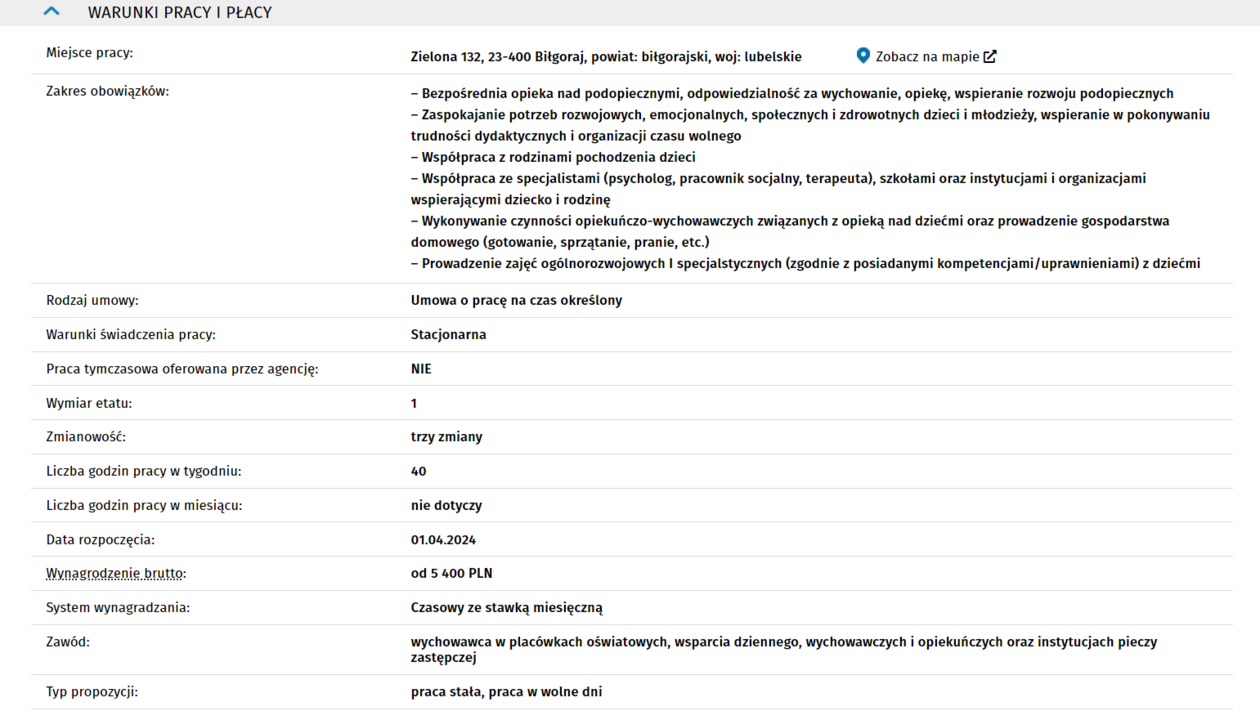Click the Zakres obowiązków label
1260x711 pixels.
(108, 91)
